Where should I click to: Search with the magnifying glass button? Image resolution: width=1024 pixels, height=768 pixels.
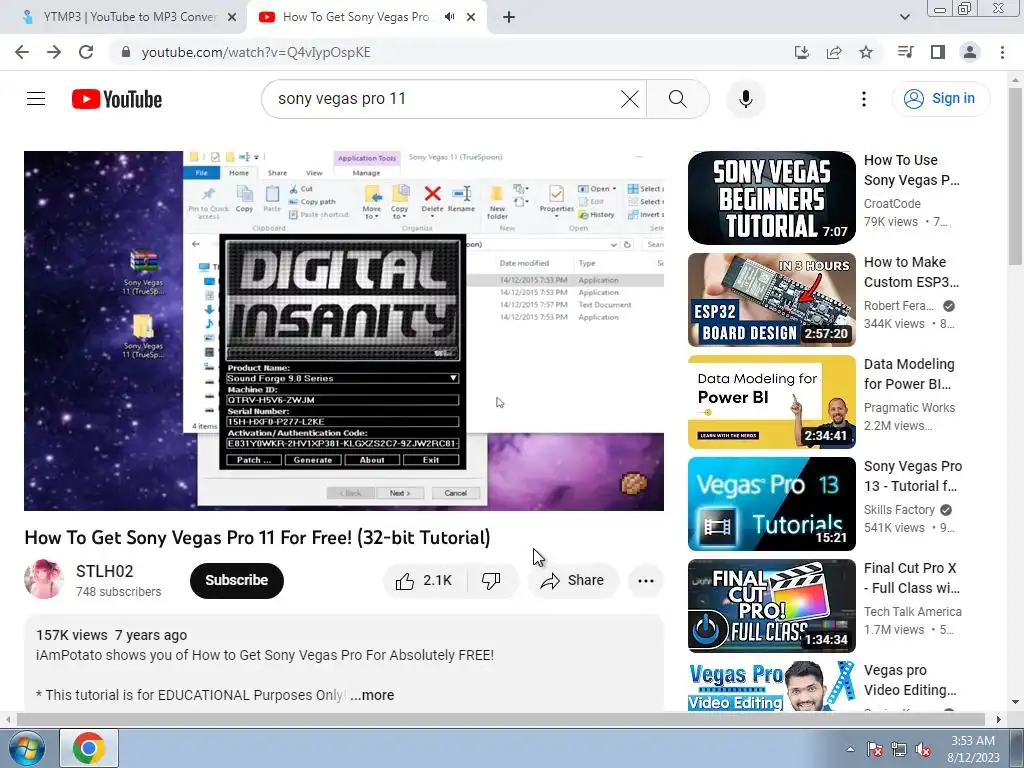(x=678, y=99)
